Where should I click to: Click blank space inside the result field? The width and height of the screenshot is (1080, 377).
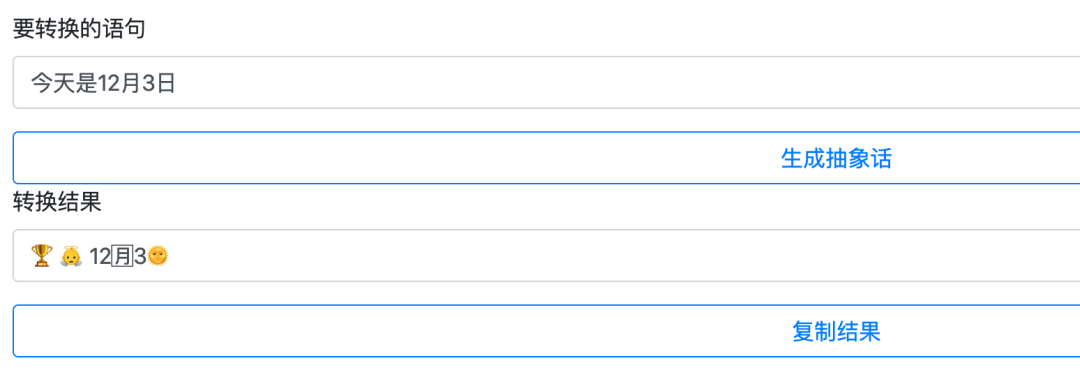620,256
